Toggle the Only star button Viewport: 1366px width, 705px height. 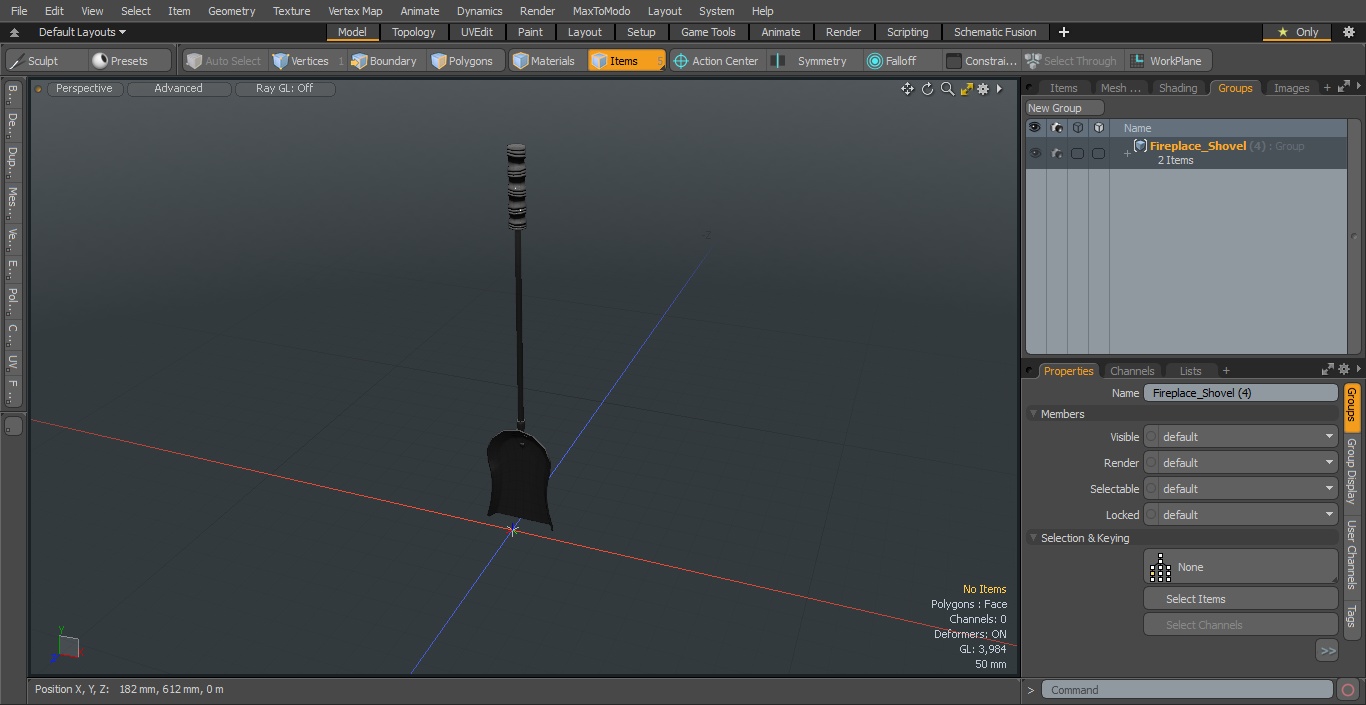click(x=1298, y=32)
